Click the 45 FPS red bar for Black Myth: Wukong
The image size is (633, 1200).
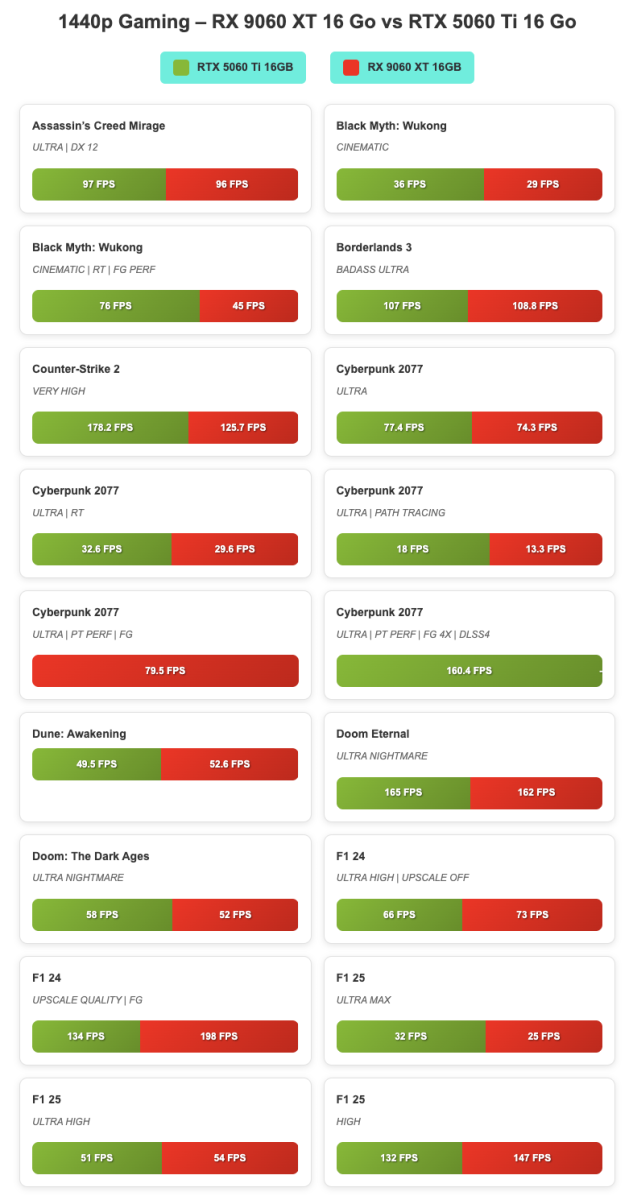(x=248, y=306)
